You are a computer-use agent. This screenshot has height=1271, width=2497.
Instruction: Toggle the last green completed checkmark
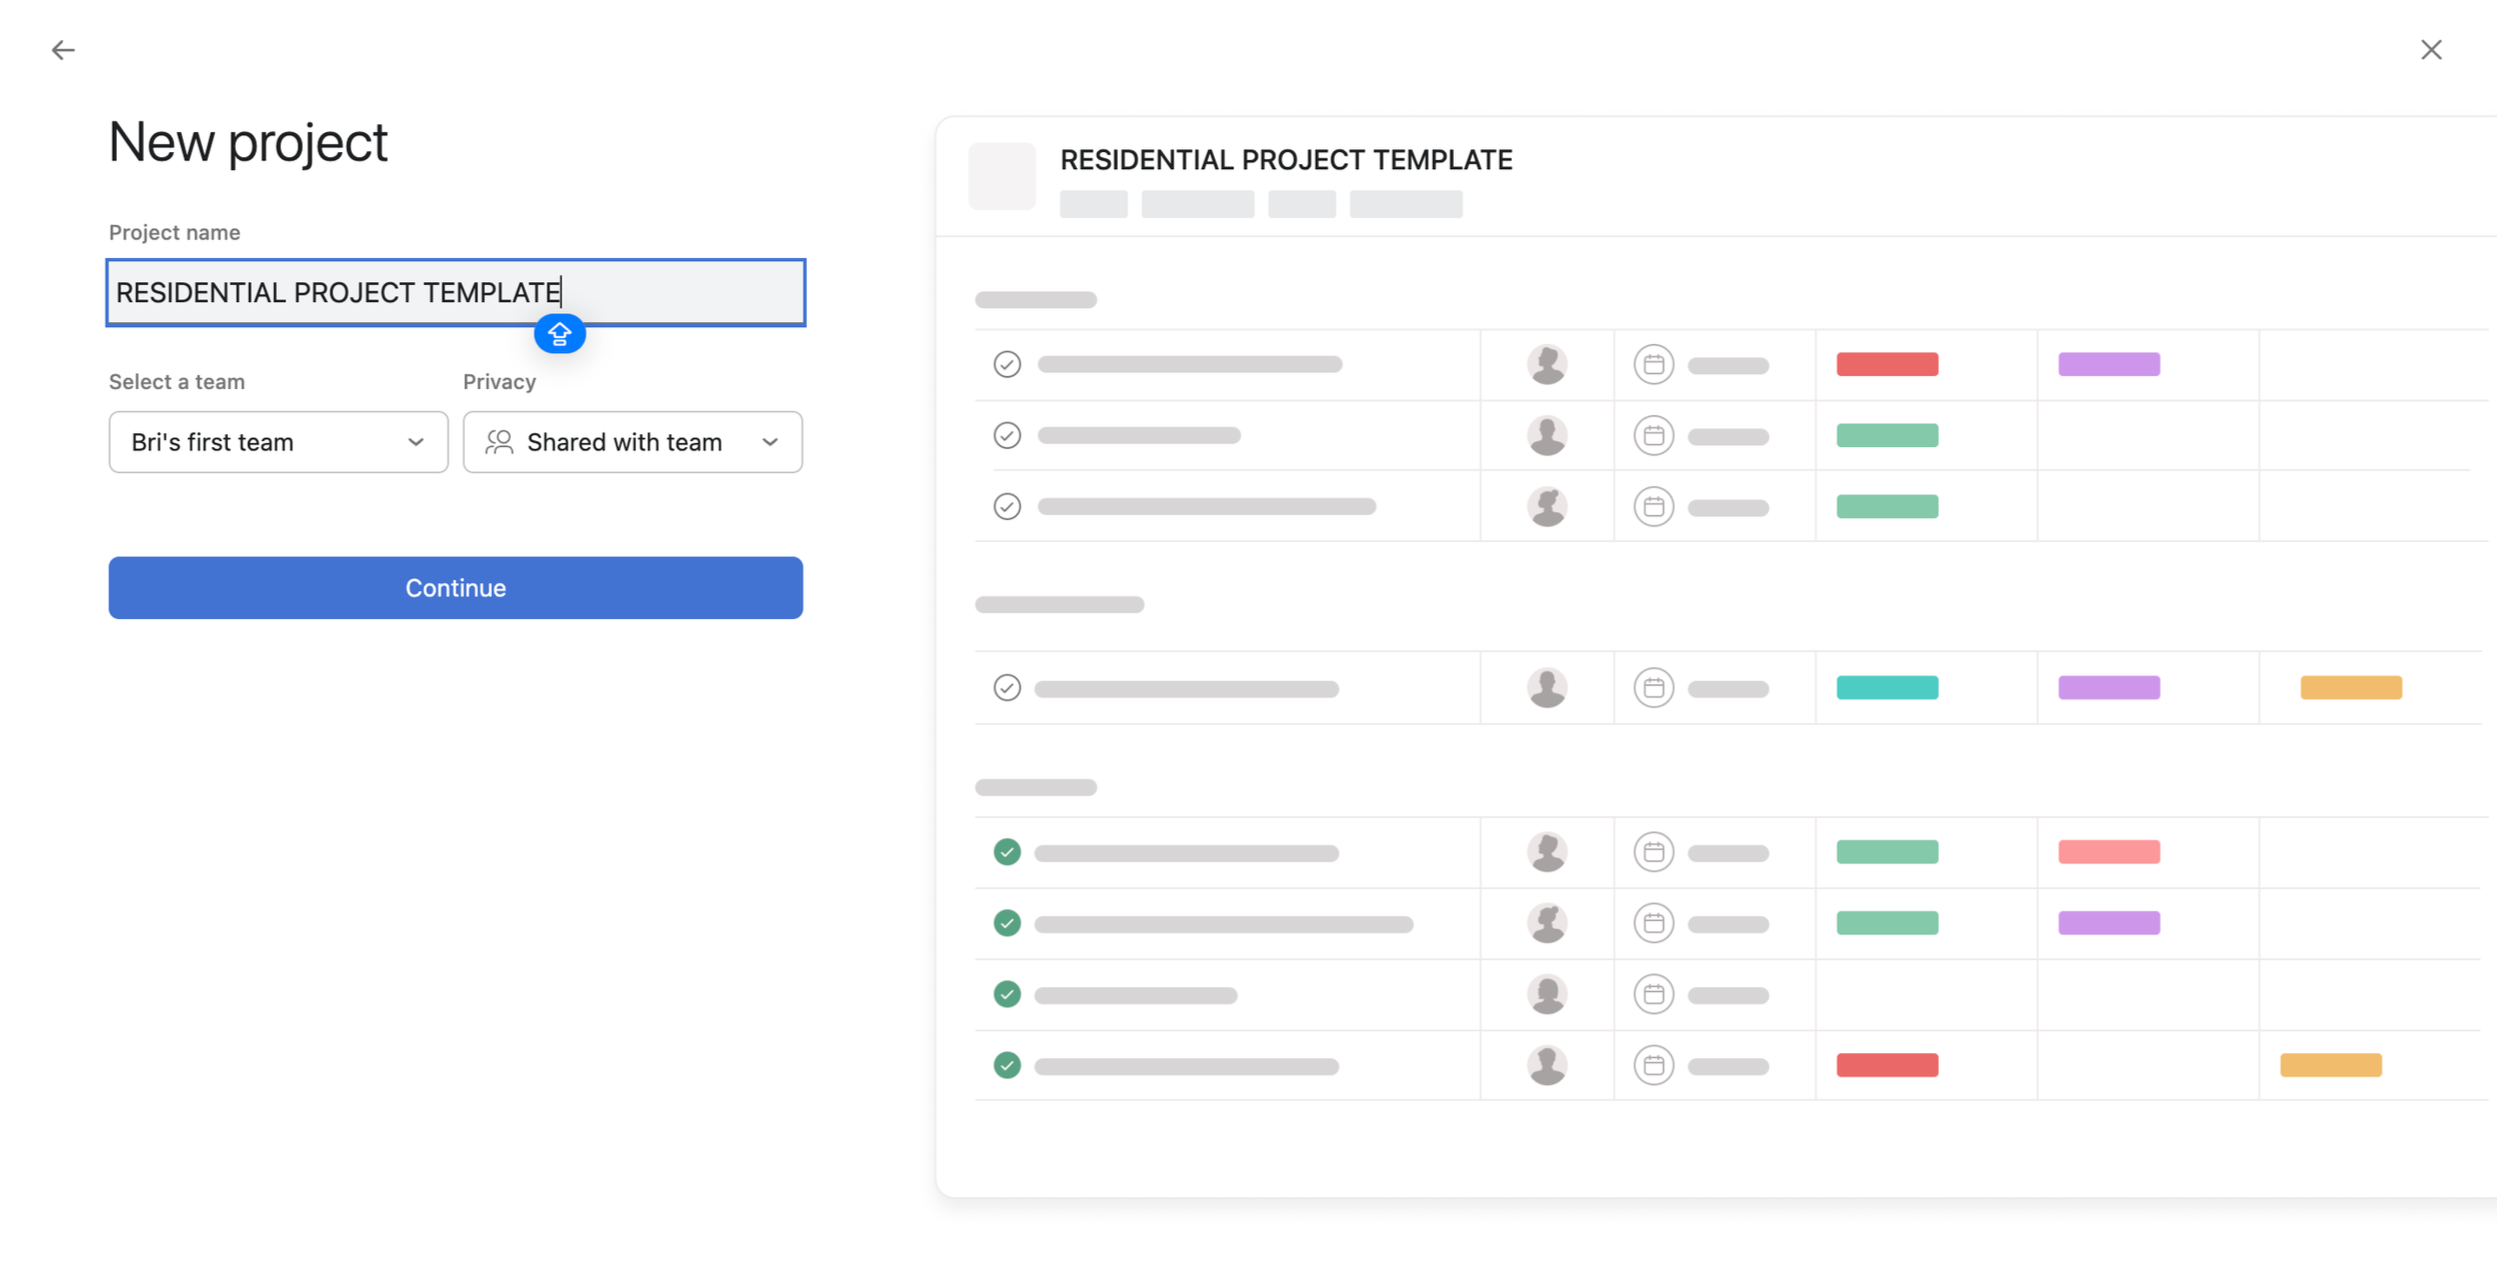pos(1007,1065)
